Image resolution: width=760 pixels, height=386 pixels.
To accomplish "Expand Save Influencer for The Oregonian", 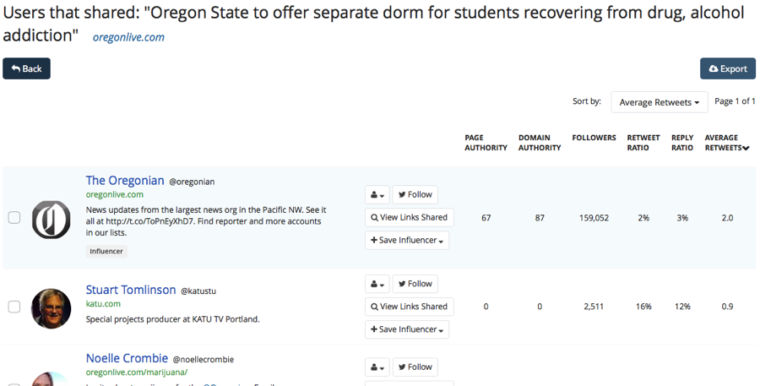I will pyautogui.click(x=407, y=240).
